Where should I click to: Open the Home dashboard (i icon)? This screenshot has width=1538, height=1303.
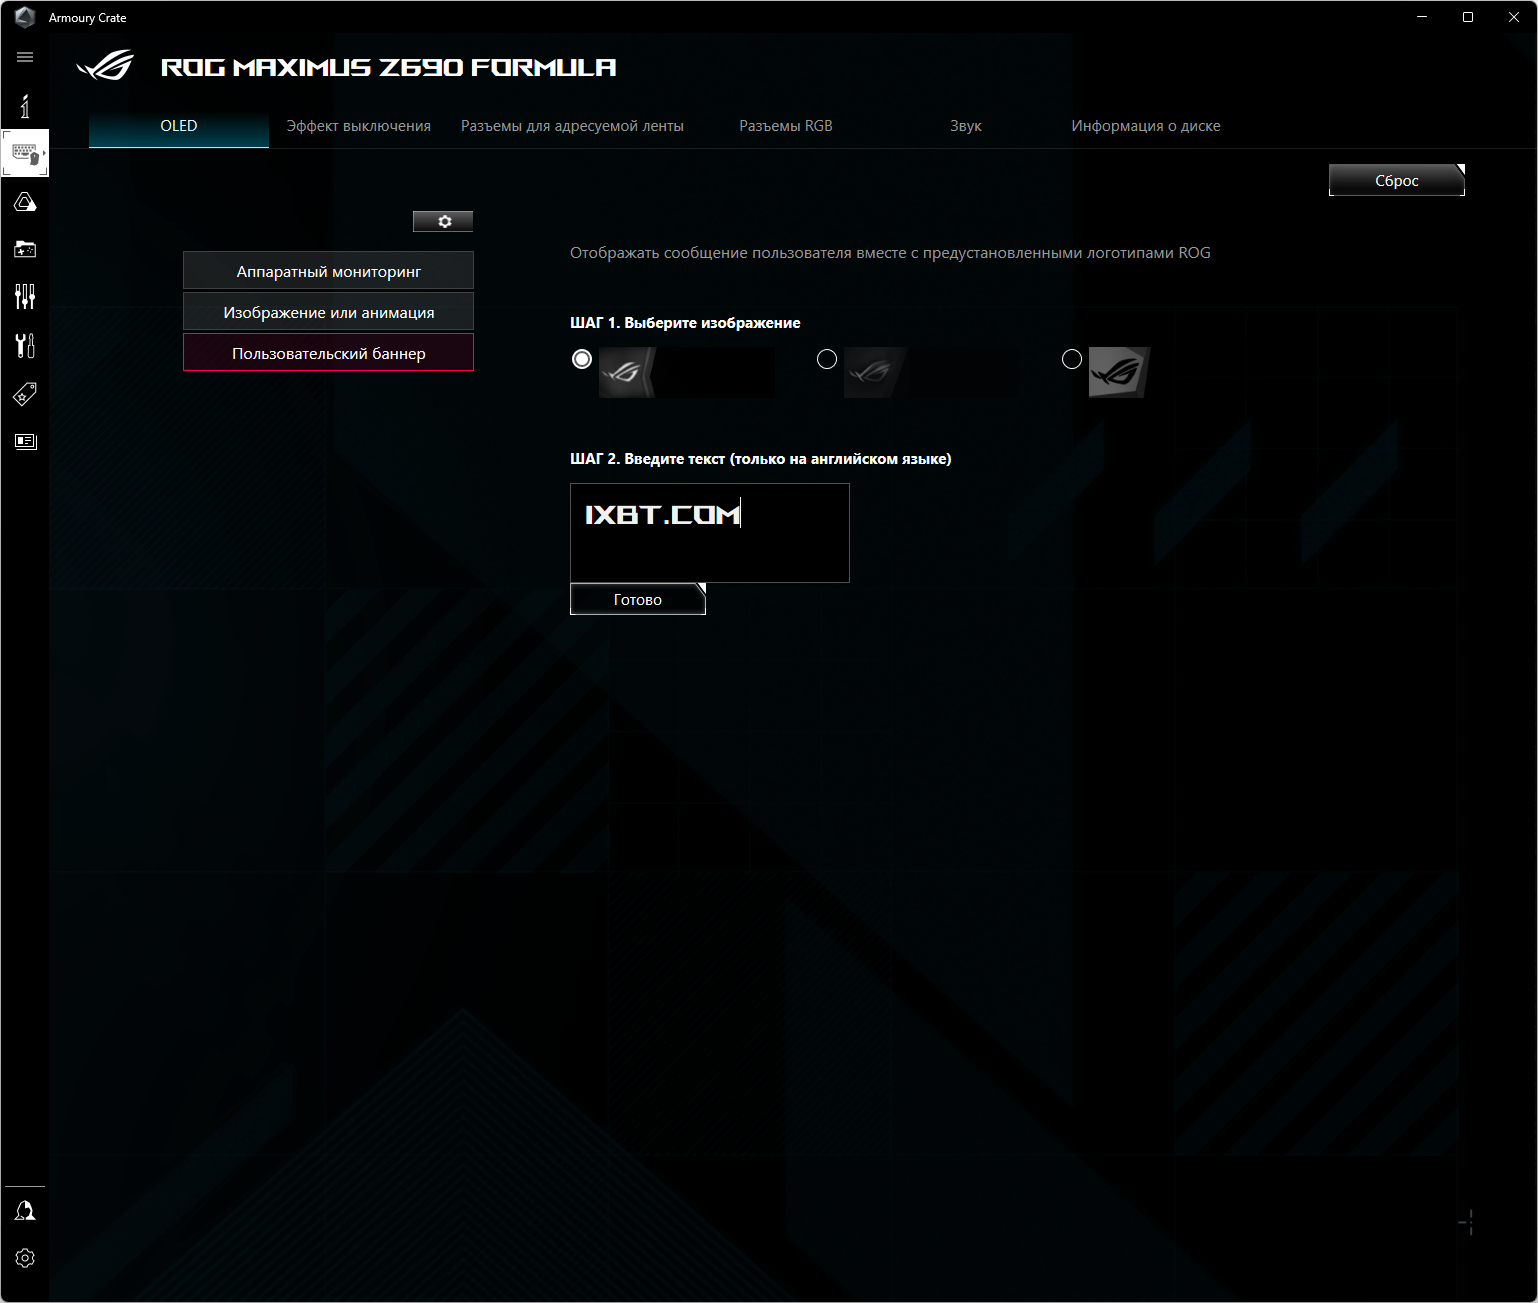coord(25,105)
